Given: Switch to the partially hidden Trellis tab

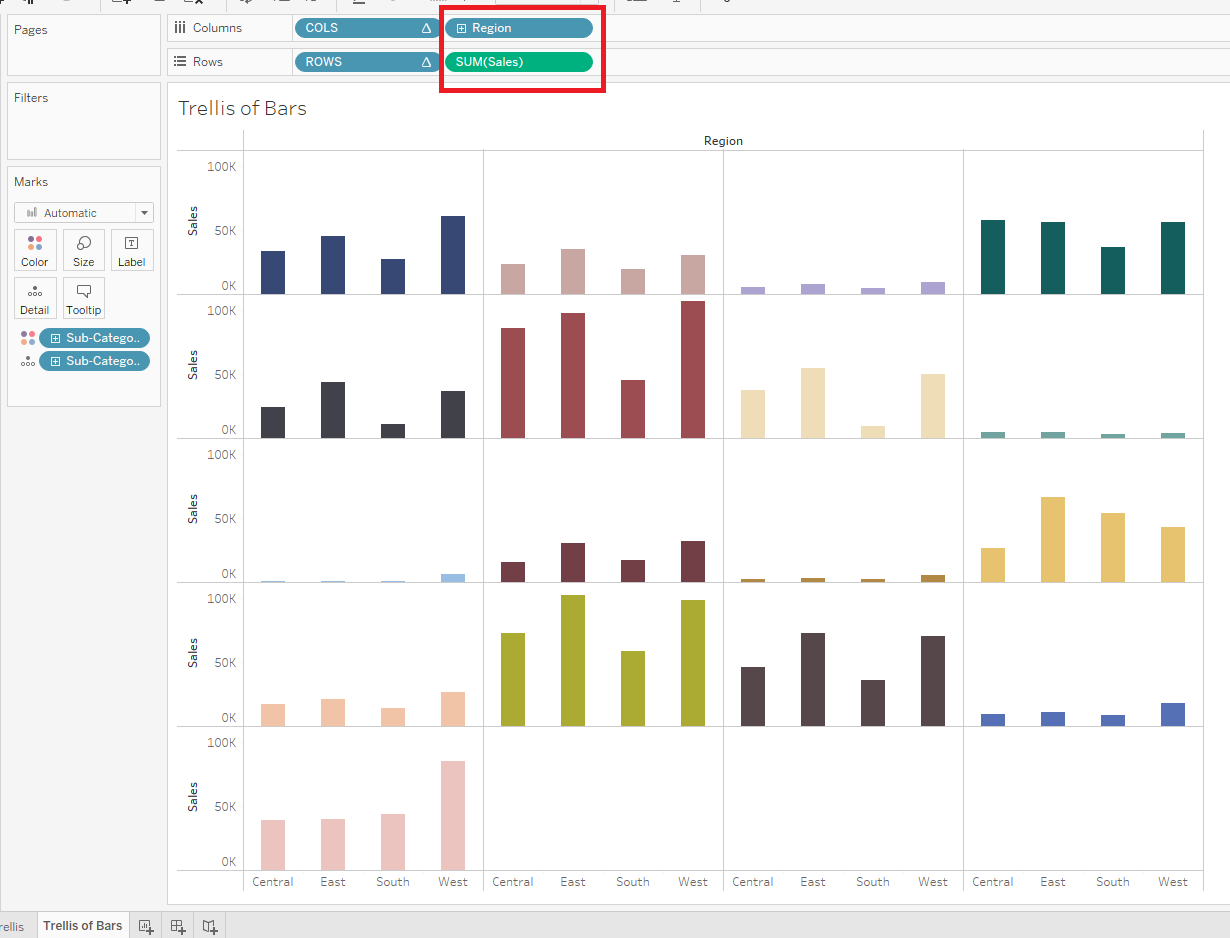Looking at the screenshot, I should tap(12, 927).
